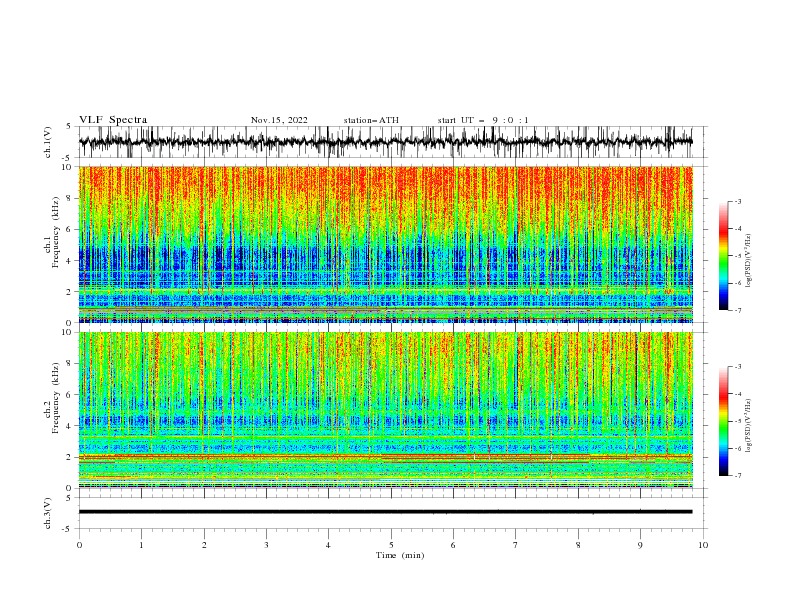Click the lower color bar's log(PSD) label
Viewport: 792px width, 612px height.
[x=748, y=426]
